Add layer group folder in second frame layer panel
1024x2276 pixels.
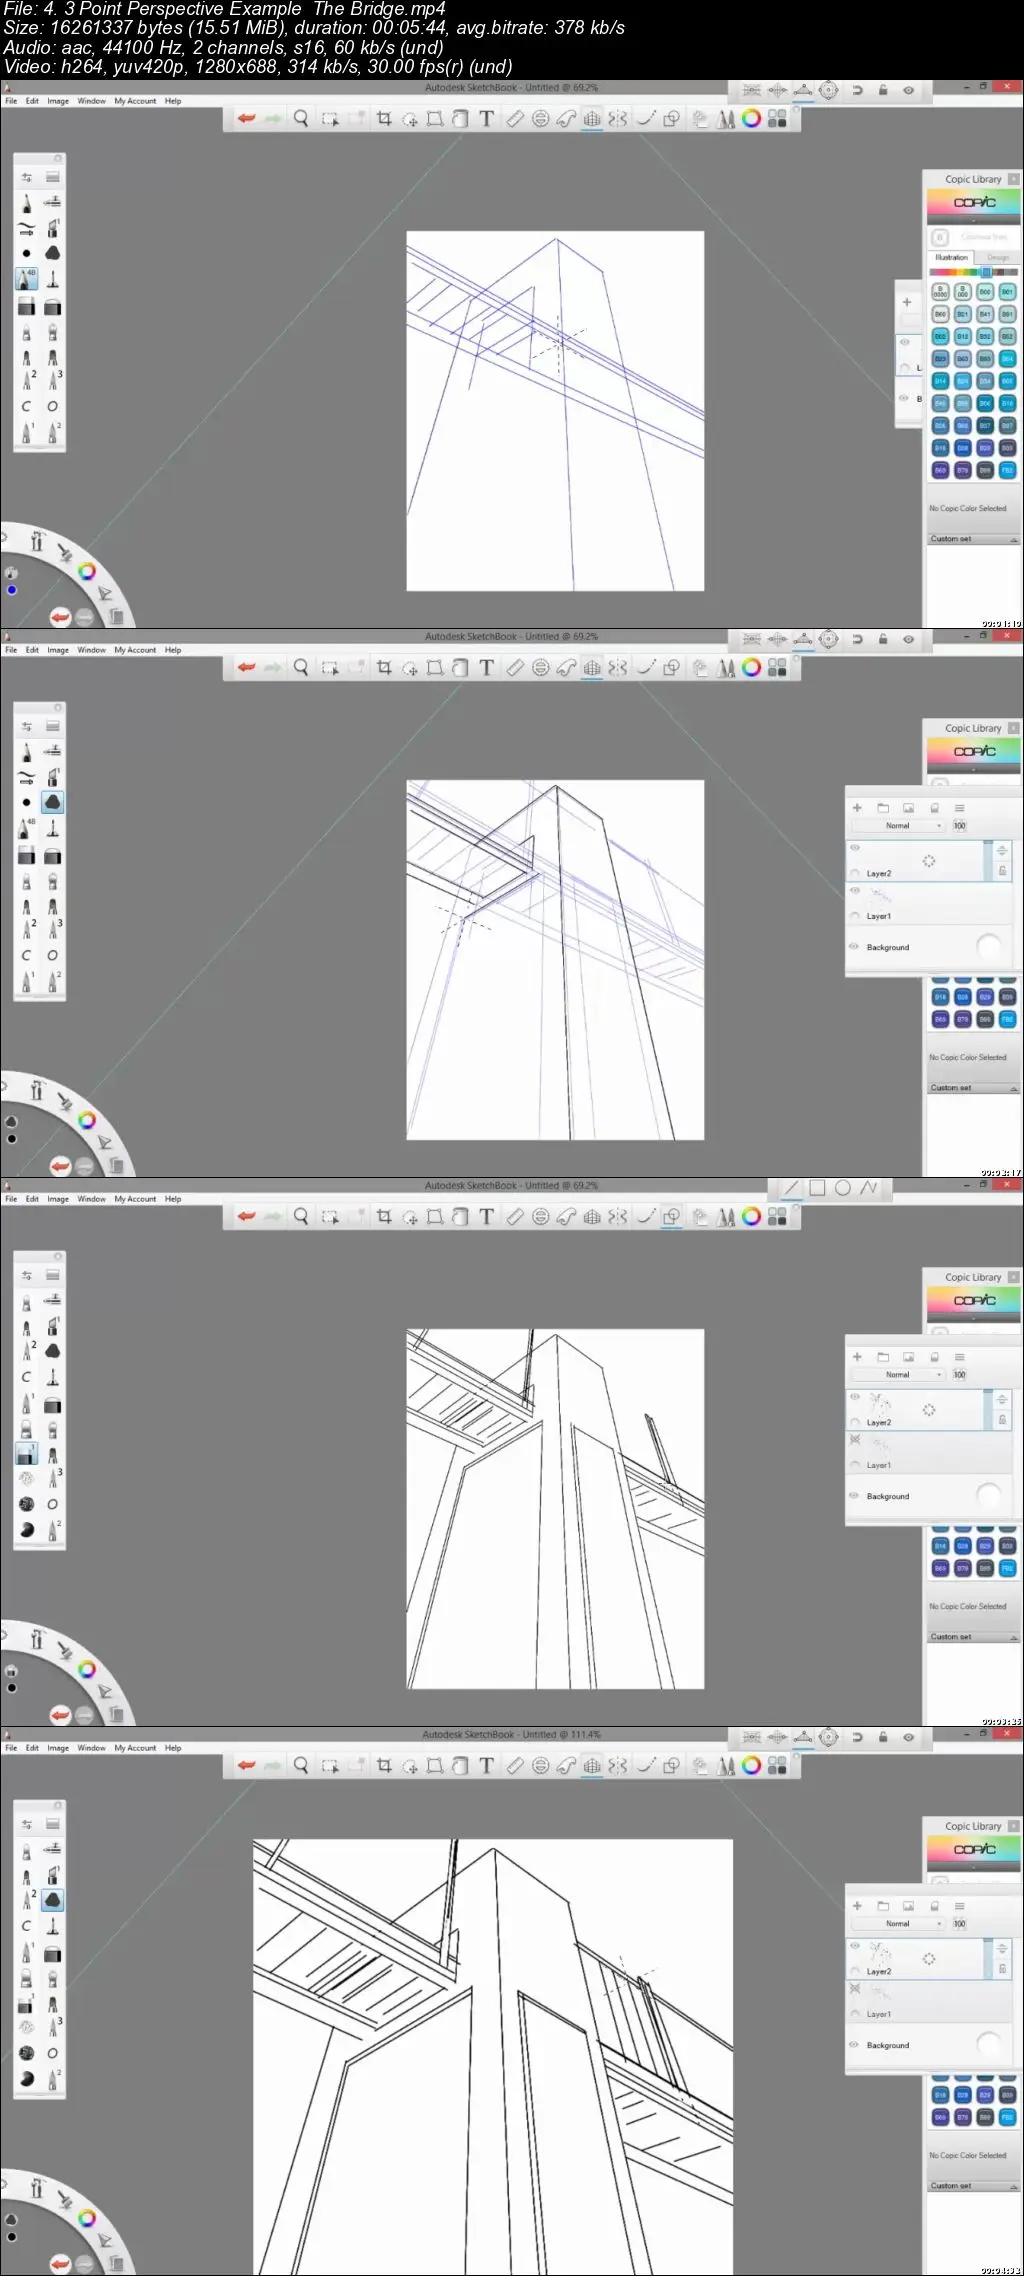(883, 808)
